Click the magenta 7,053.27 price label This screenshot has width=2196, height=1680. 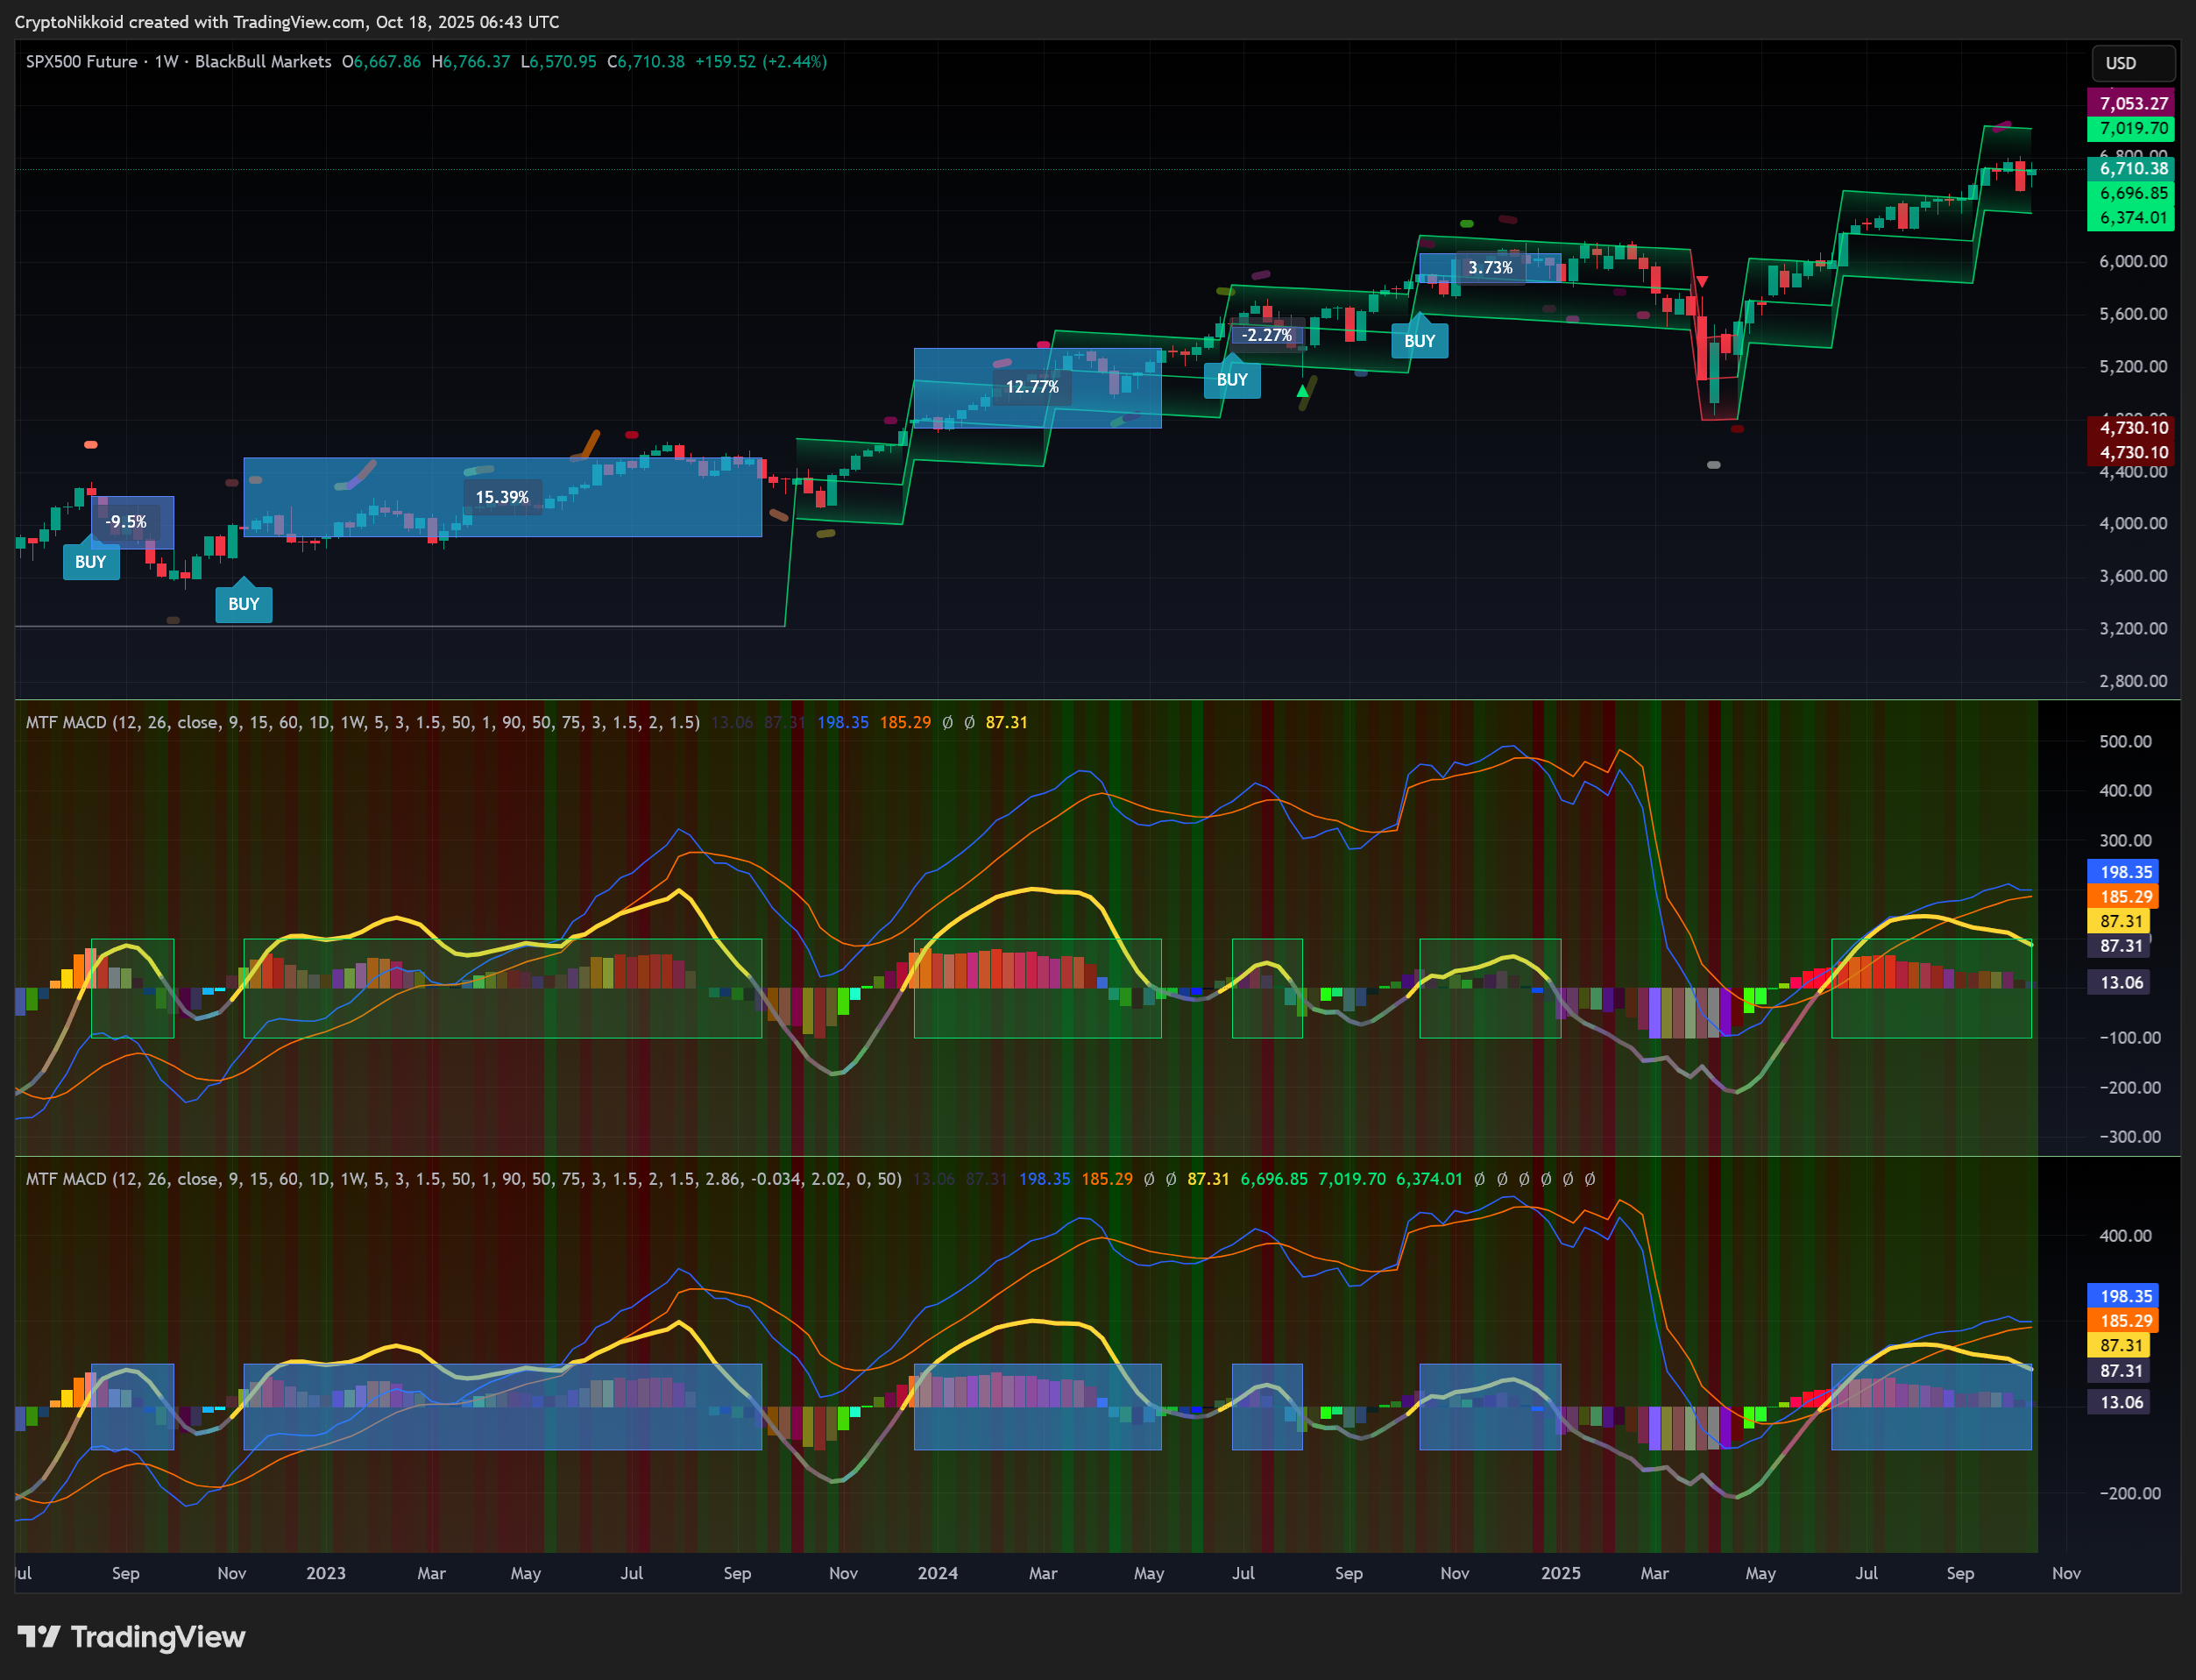2133,103
